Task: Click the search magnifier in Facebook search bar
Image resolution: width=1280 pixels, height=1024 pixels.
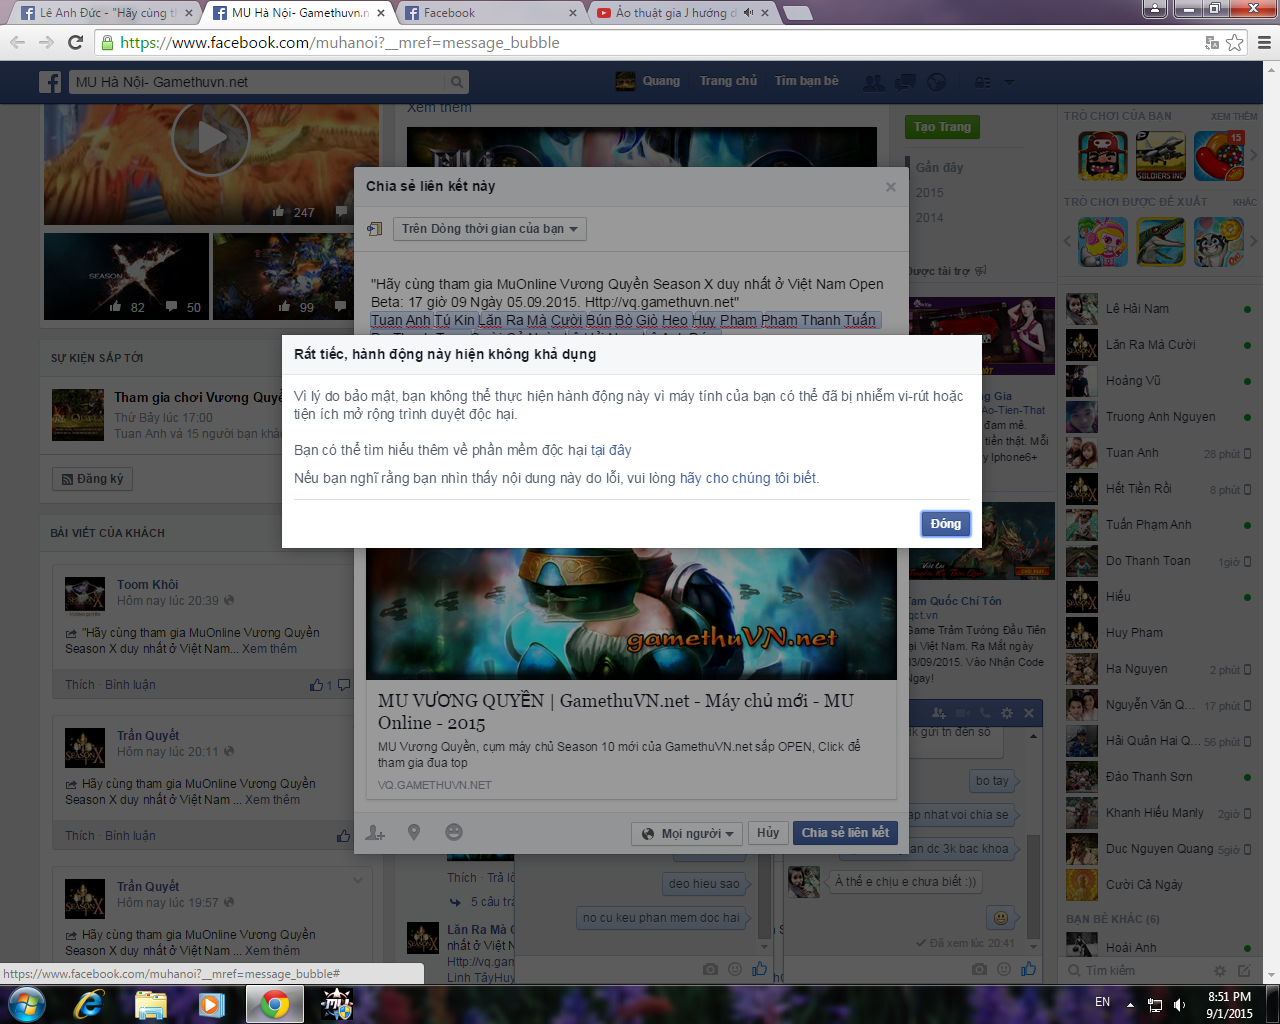Action: [457, 82]
